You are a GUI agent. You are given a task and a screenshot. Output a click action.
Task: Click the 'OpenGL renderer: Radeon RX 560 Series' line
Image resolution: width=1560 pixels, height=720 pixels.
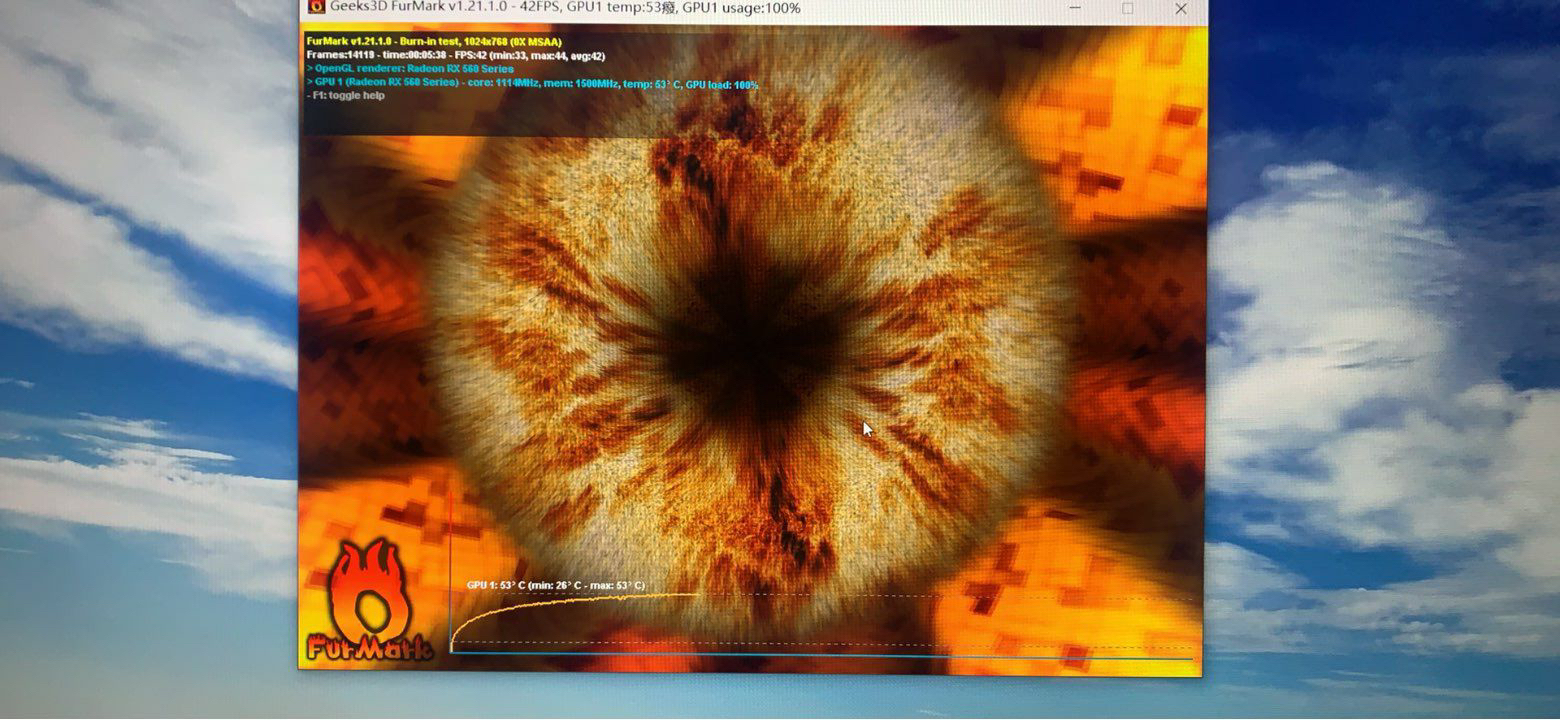[x=410, y=69]
